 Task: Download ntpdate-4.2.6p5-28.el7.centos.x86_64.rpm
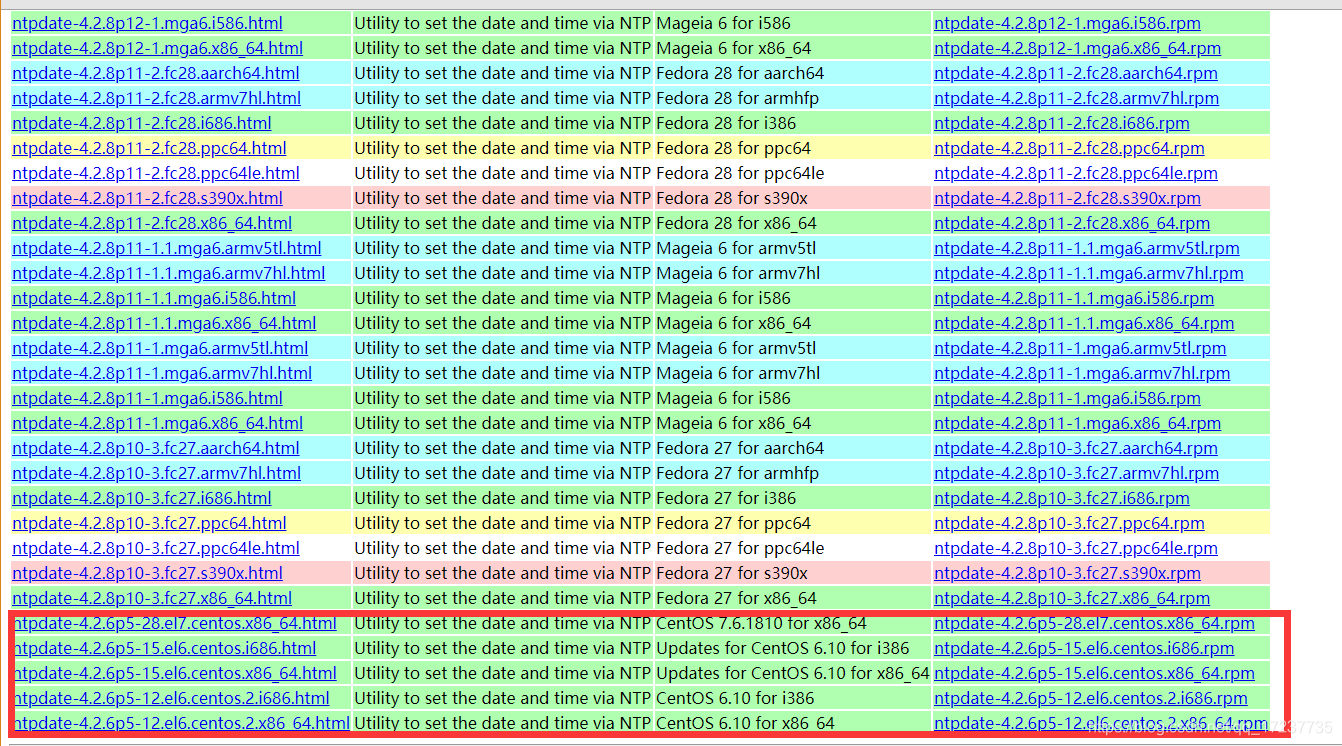tap(1094, 623)
